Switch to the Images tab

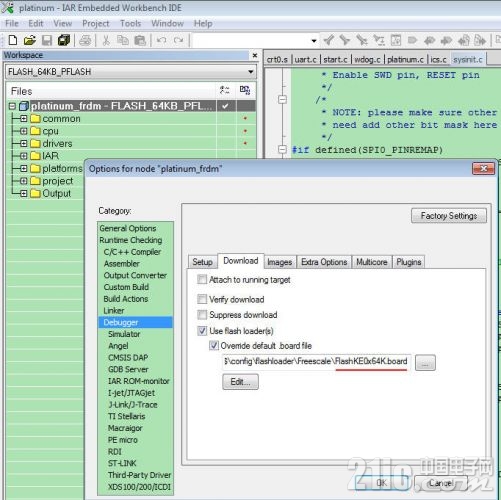coord(280,262)
